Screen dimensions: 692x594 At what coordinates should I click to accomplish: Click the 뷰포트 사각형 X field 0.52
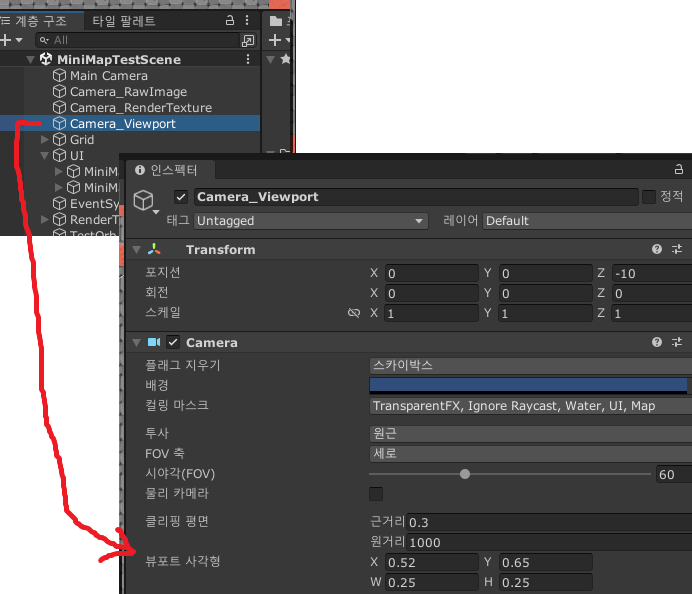[x=432, y=563]
